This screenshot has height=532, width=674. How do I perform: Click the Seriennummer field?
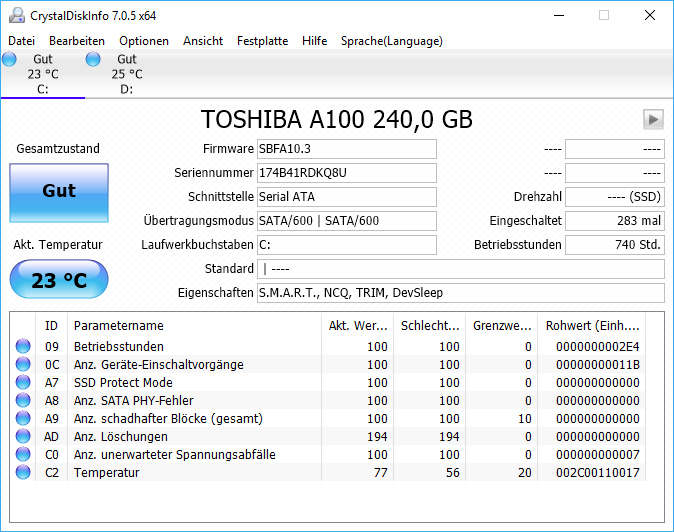tap(346, 173)
